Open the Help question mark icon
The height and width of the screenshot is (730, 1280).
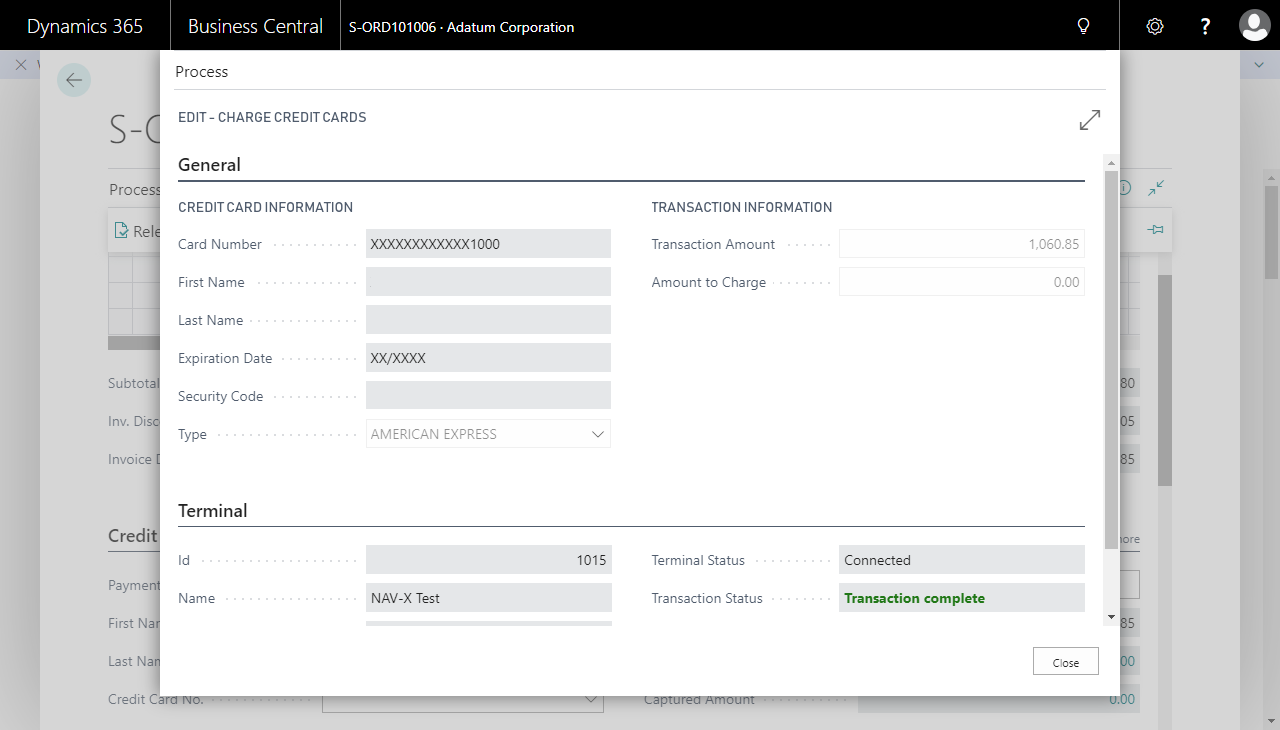coord(1206,27)
